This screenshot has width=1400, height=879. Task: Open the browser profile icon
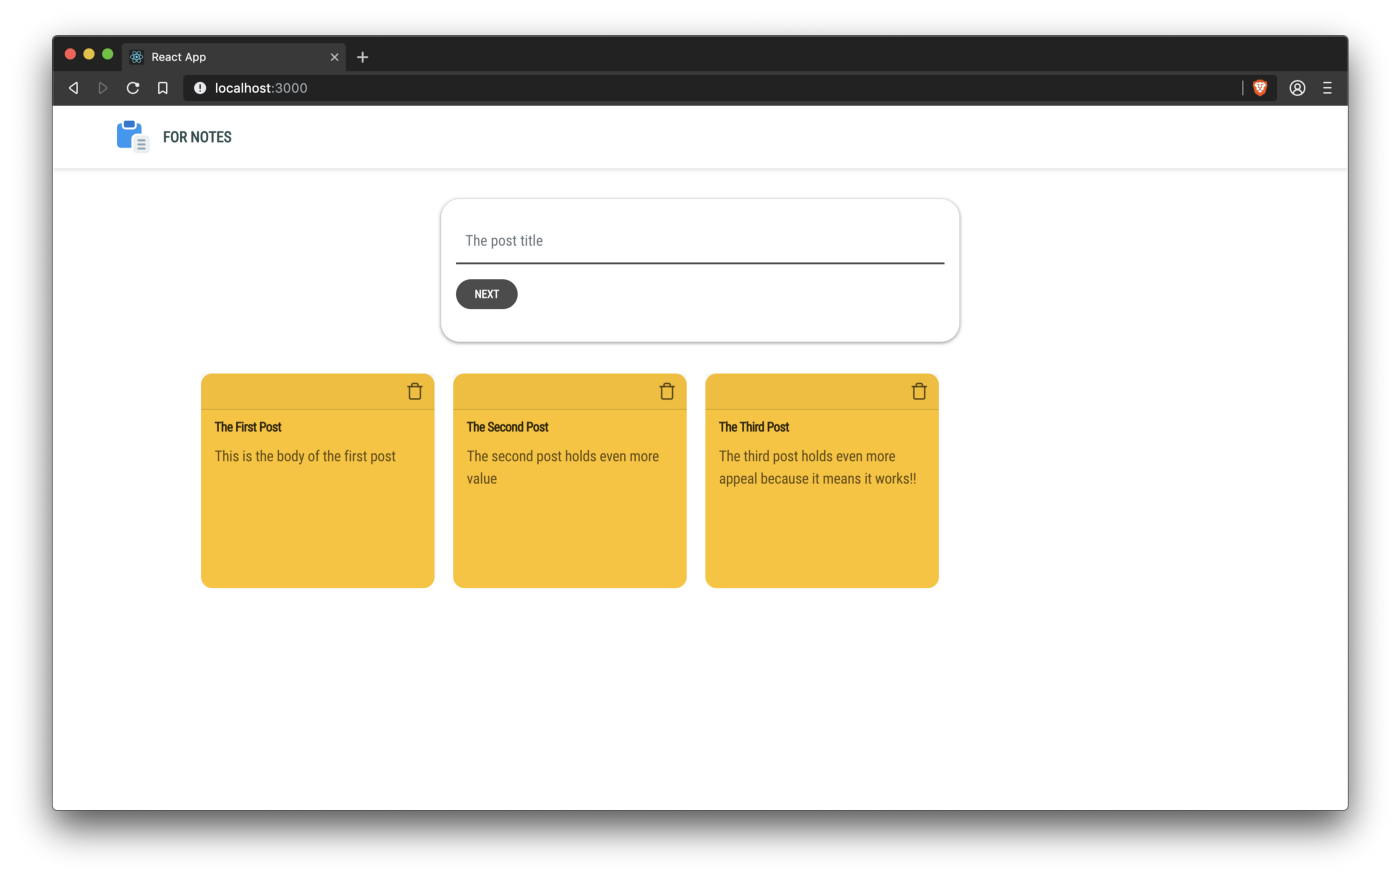[x=1297, y=87]
